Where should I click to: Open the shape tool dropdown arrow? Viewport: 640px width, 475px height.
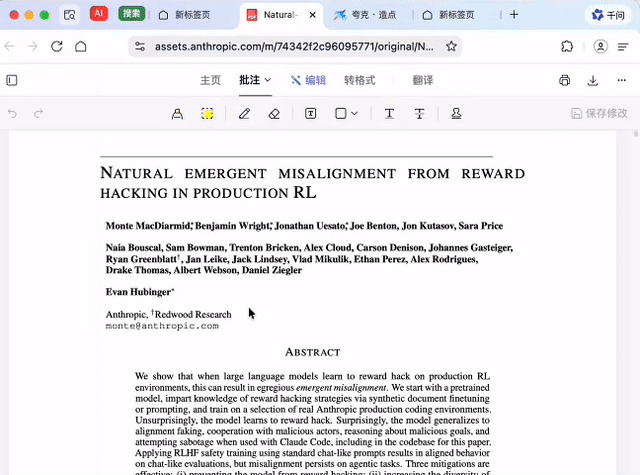(354, 114)
